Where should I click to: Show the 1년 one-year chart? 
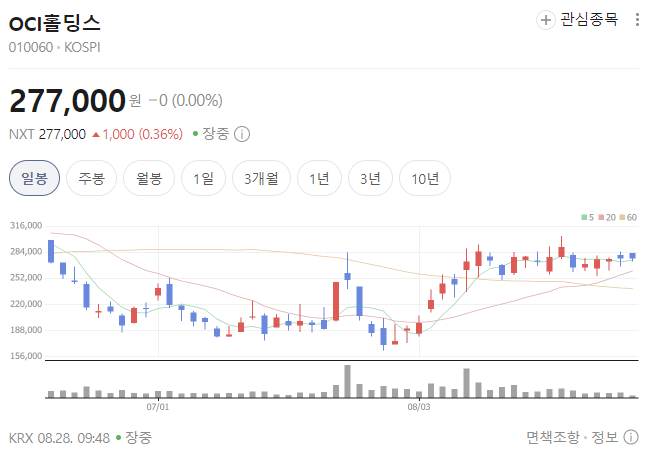[319, 178]
